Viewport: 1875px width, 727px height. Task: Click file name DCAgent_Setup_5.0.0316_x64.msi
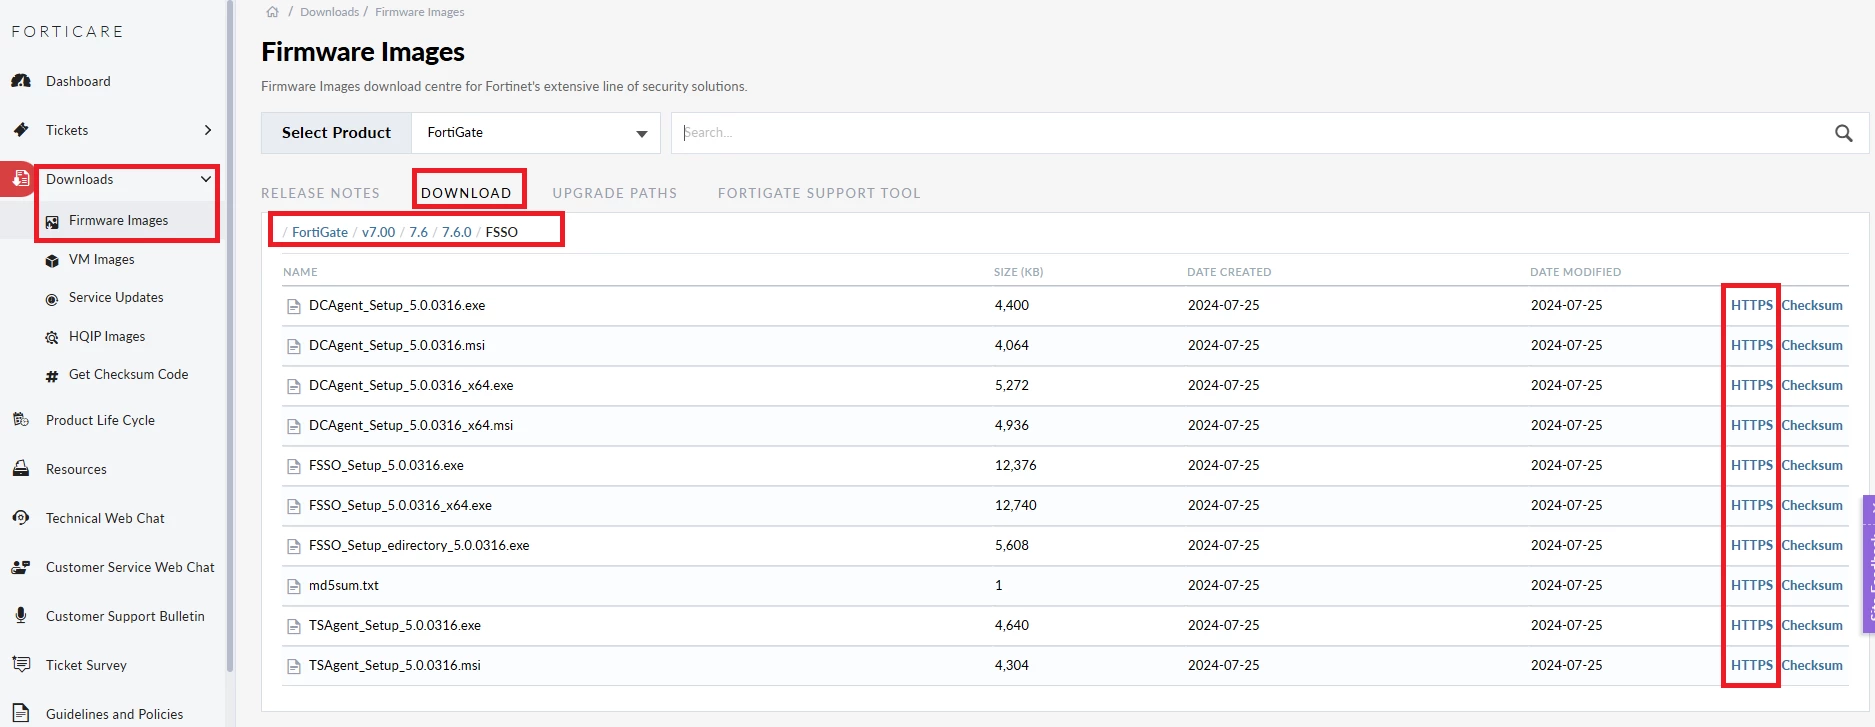coord(411,425)
